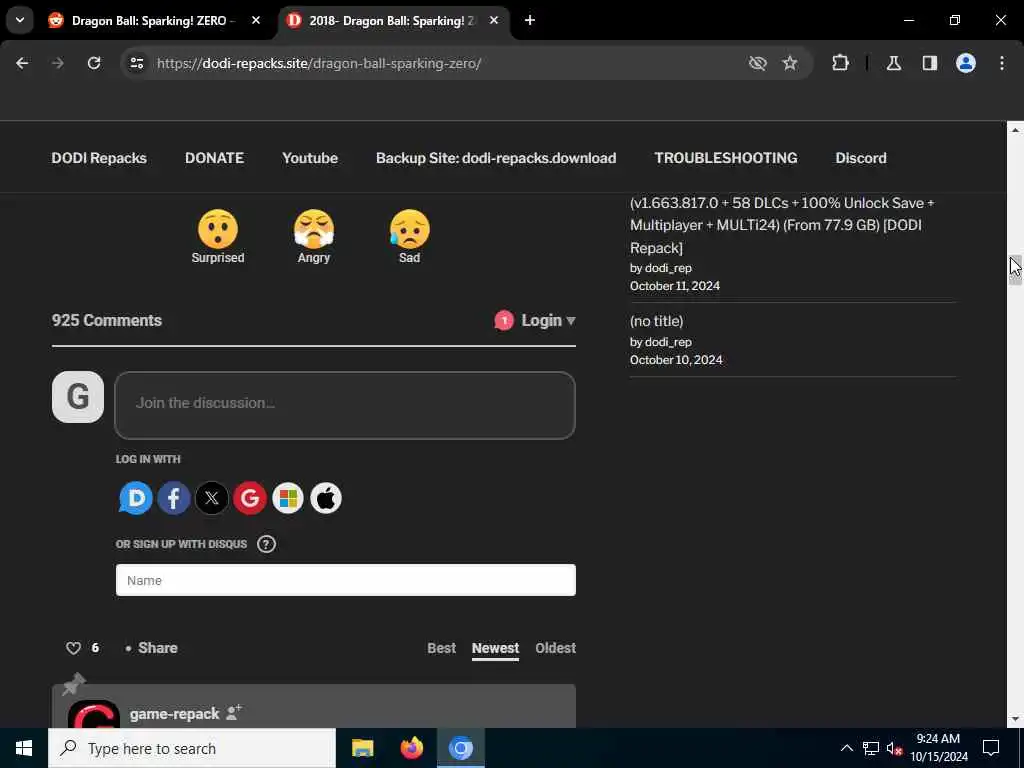The width and height of the screenshot is (1024, 768).
Task: Log in with Google icon
Action: click(249, 498)
